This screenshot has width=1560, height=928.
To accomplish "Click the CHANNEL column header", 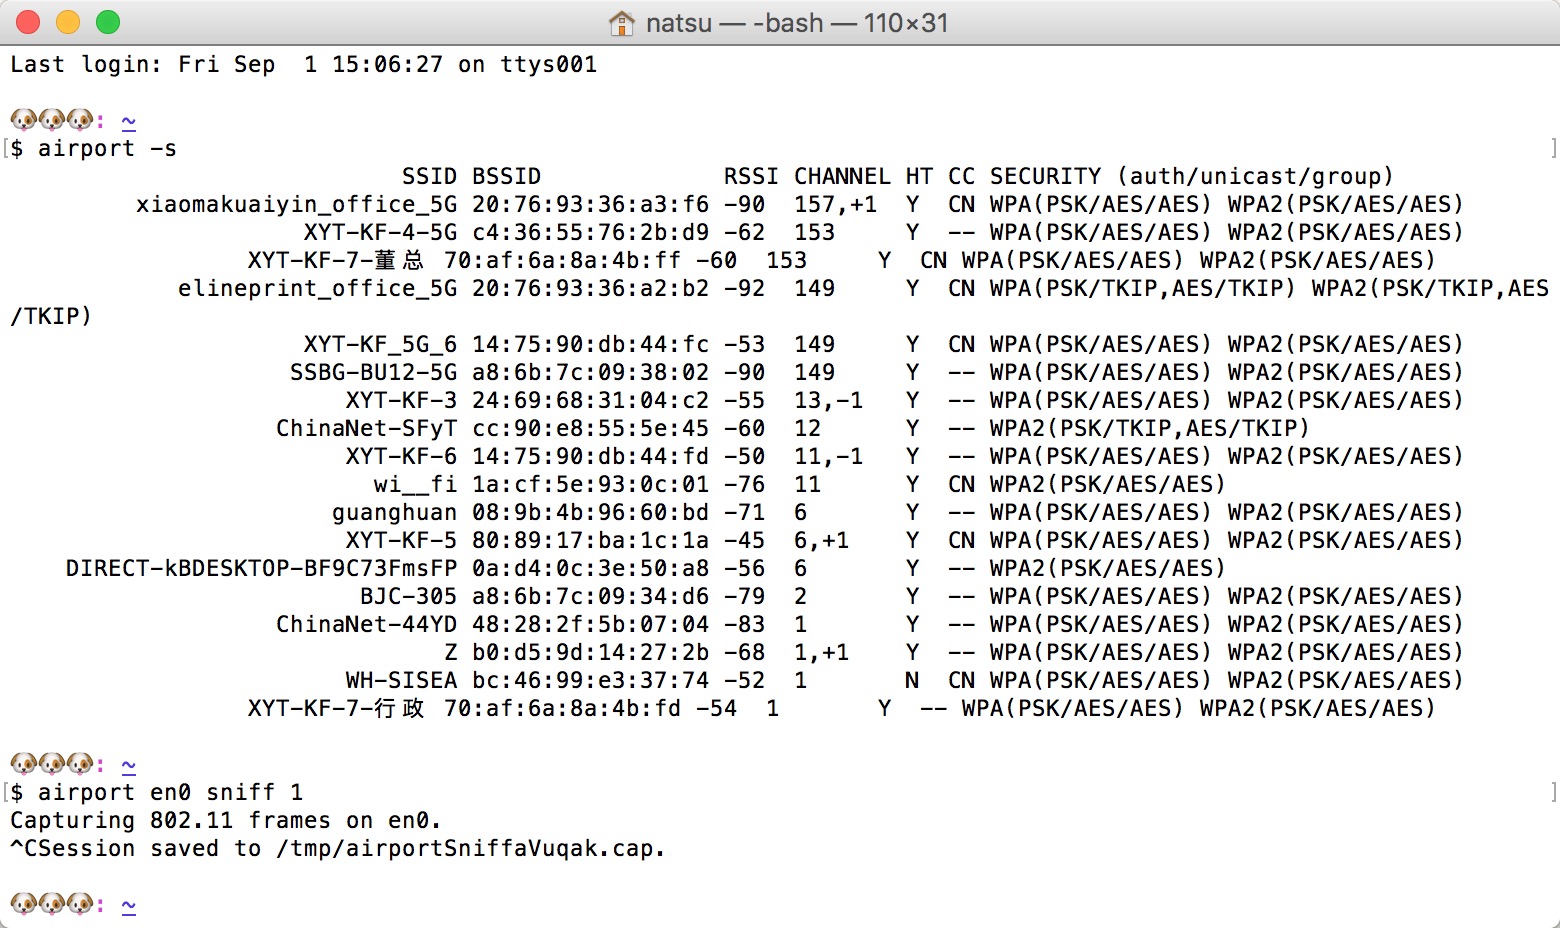I will coord(841,177).
